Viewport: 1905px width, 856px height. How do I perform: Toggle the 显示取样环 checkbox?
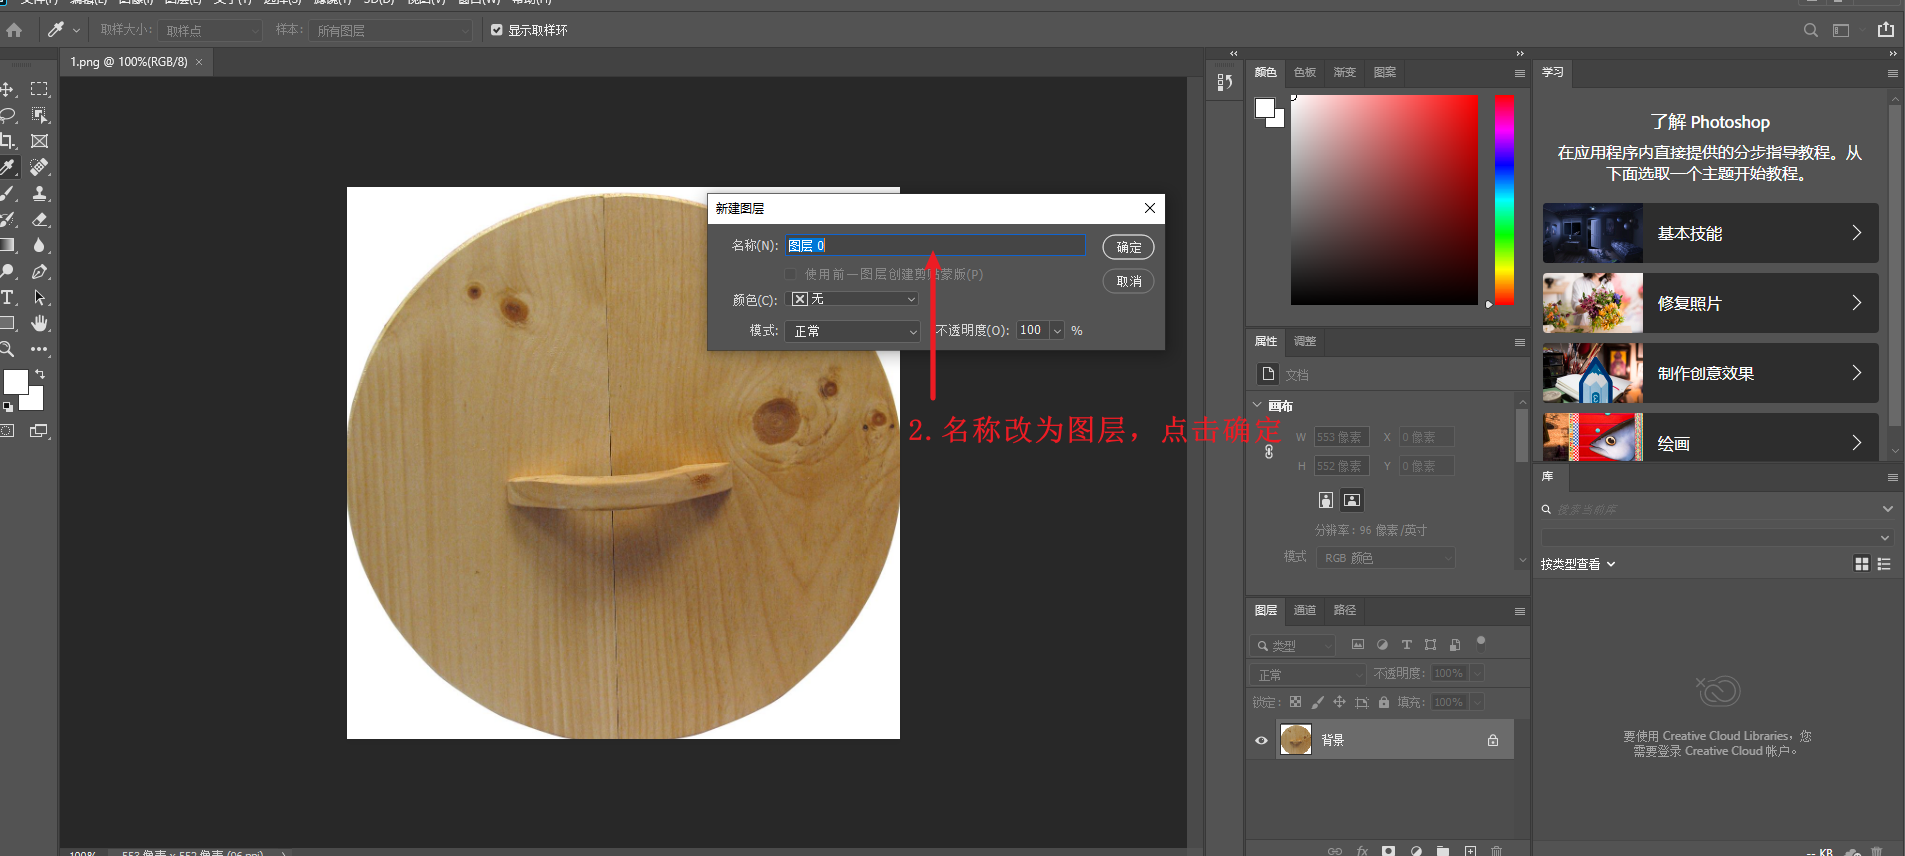tap(497, 30)
